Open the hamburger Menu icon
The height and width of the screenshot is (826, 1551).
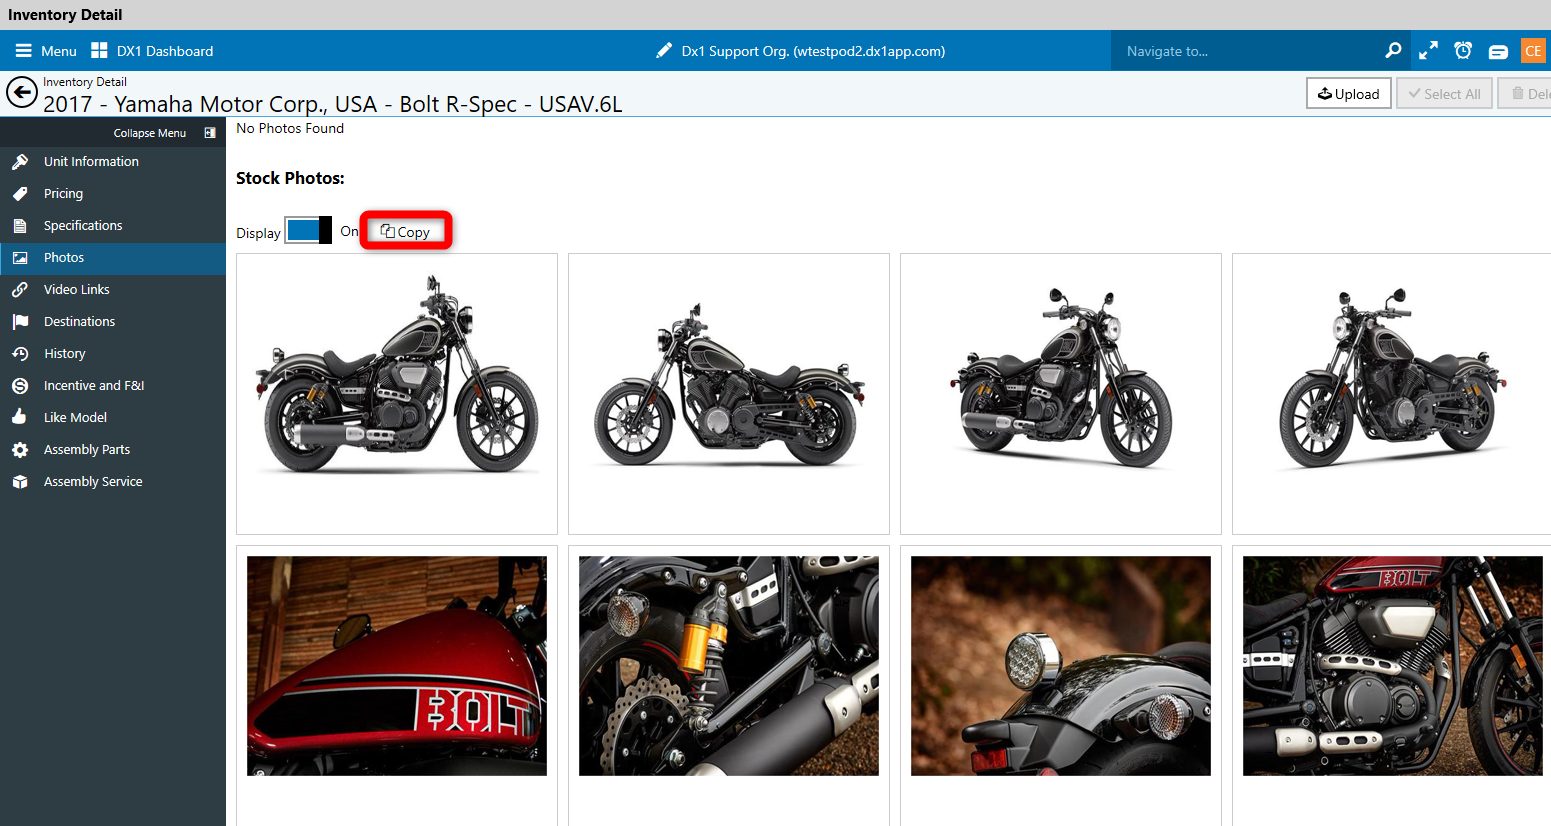[23, 51]
